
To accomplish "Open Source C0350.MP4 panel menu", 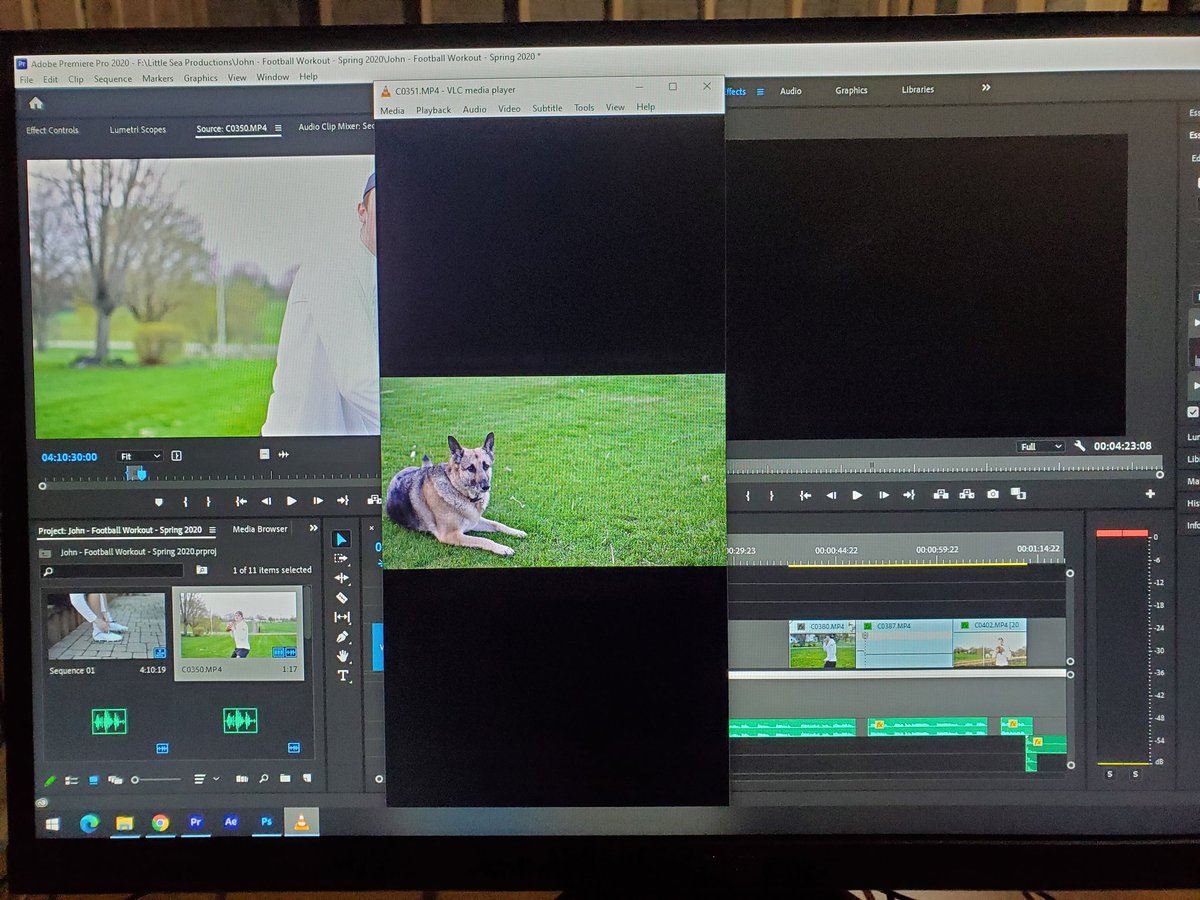I will (278, 129).
